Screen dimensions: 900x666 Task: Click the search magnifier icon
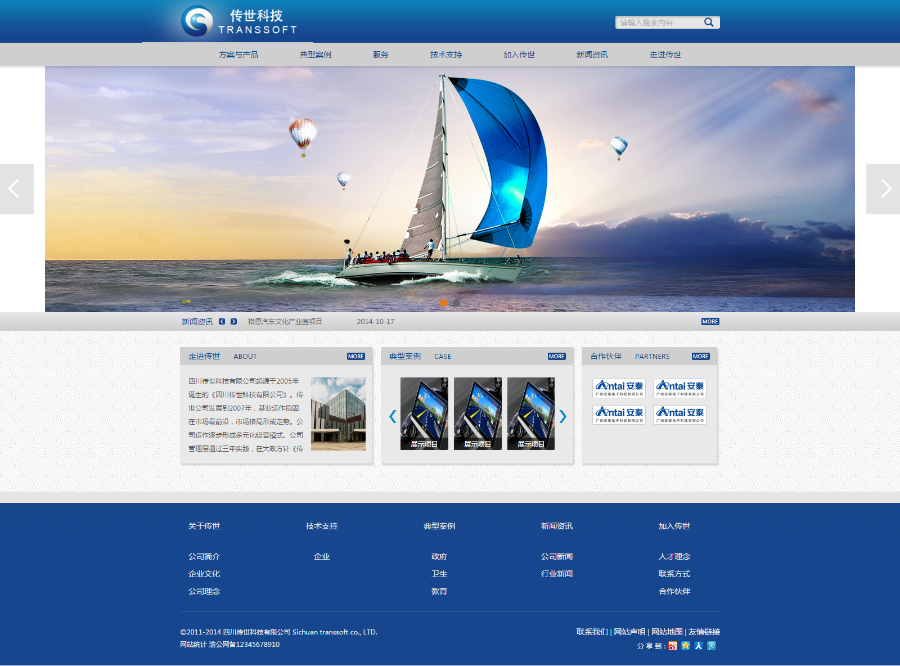point(709,21)
